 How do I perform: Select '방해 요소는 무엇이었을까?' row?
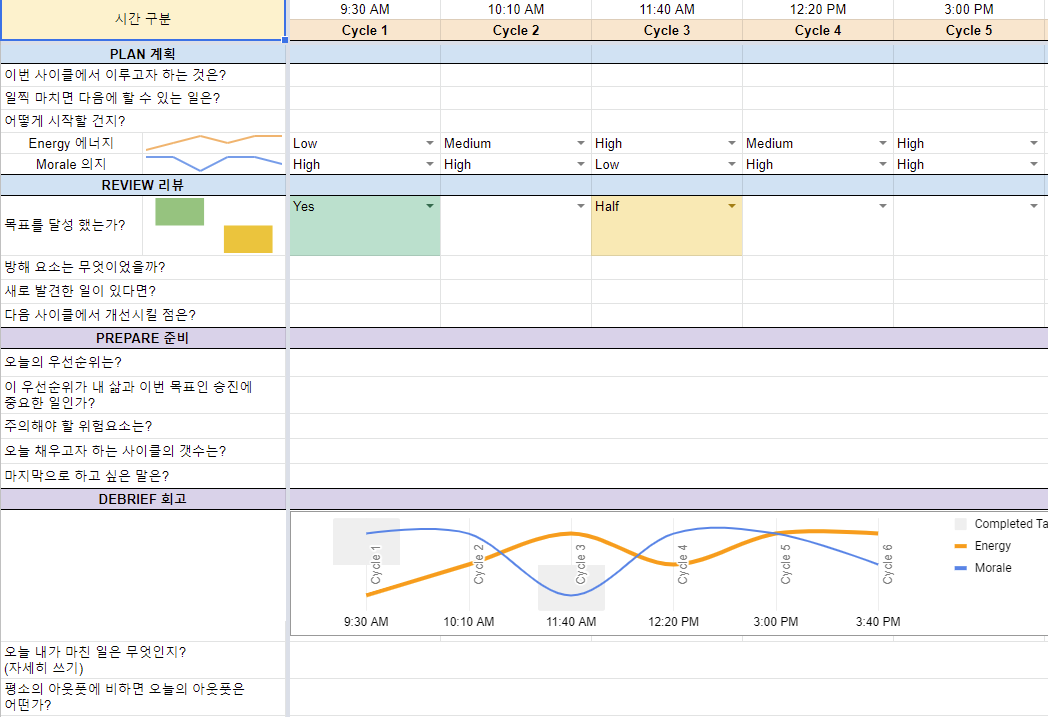pos(143,267)
